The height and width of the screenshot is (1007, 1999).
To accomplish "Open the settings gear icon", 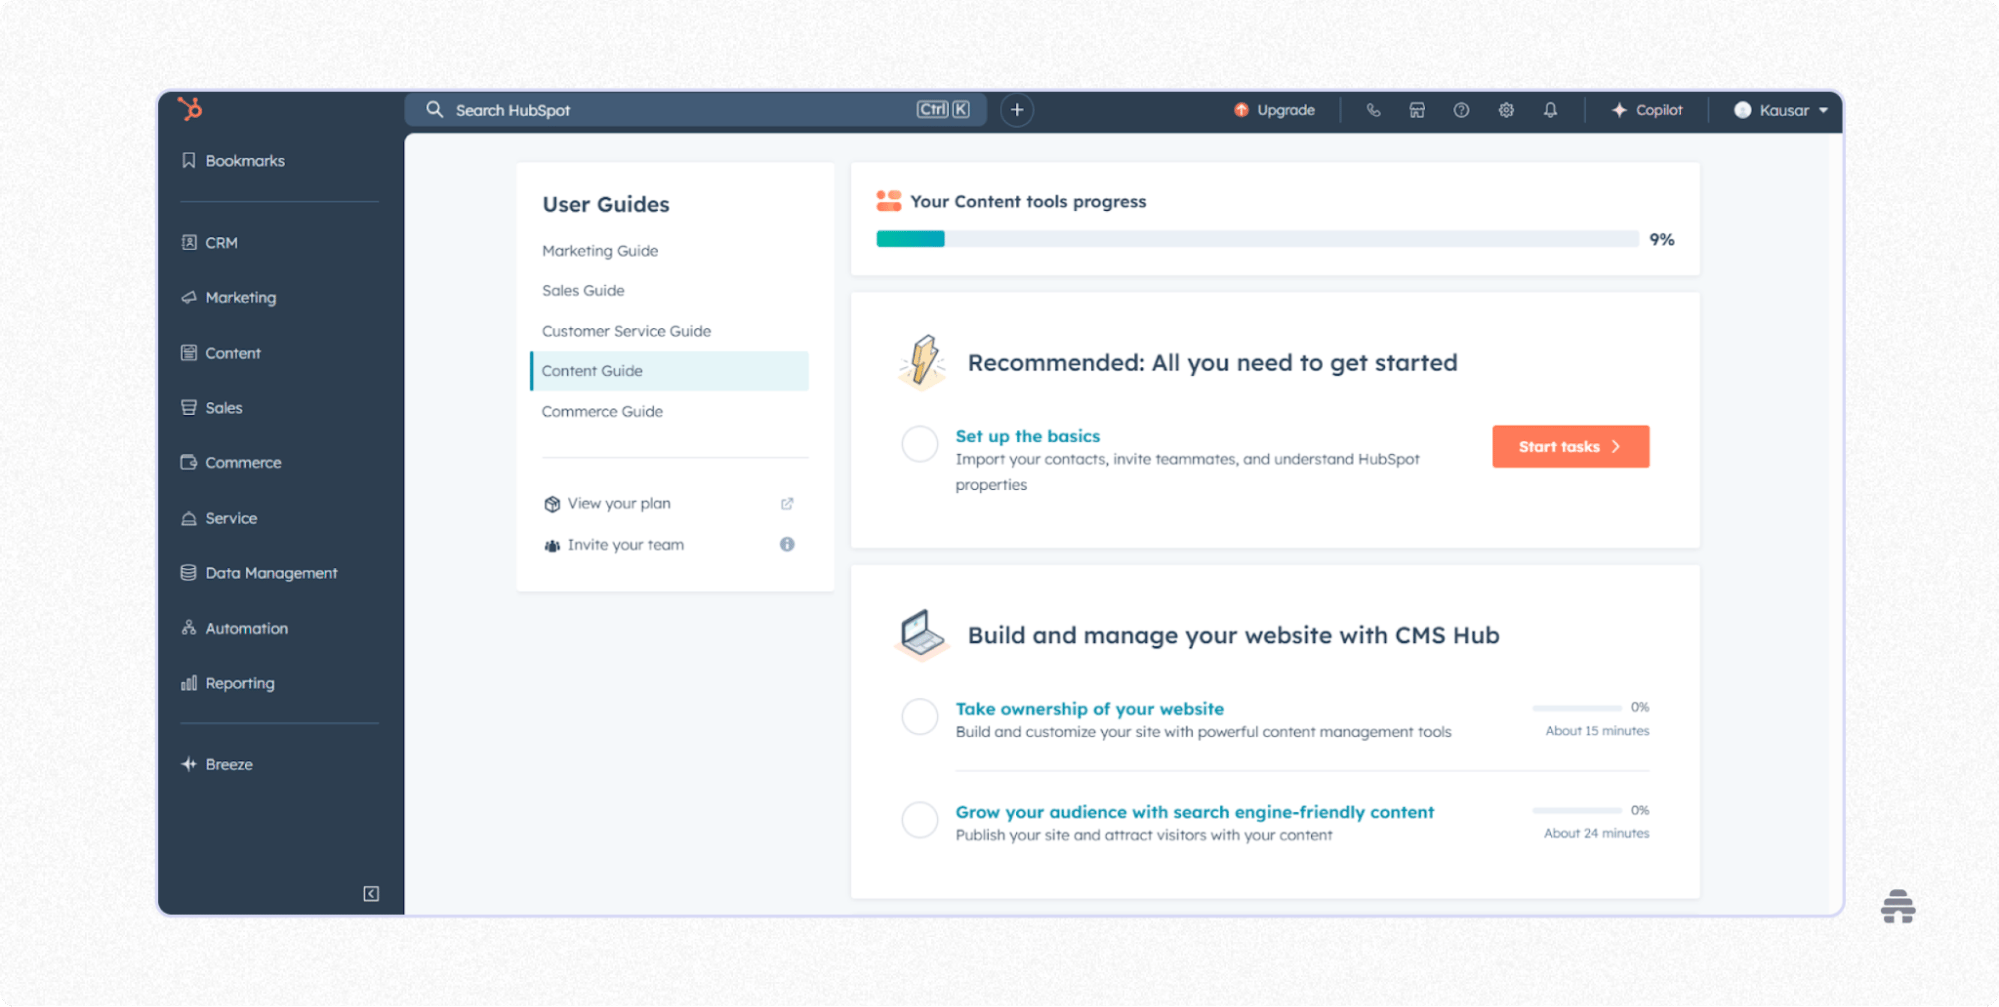I will [1506, 110].
